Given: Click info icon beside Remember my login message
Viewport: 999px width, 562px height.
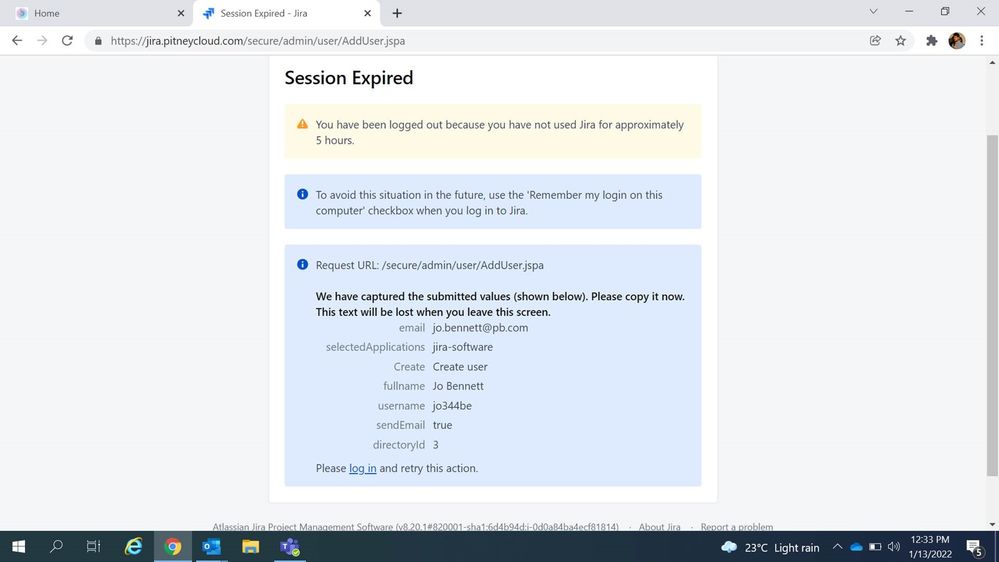Looking at the screenshot, I should pos(303,194).
